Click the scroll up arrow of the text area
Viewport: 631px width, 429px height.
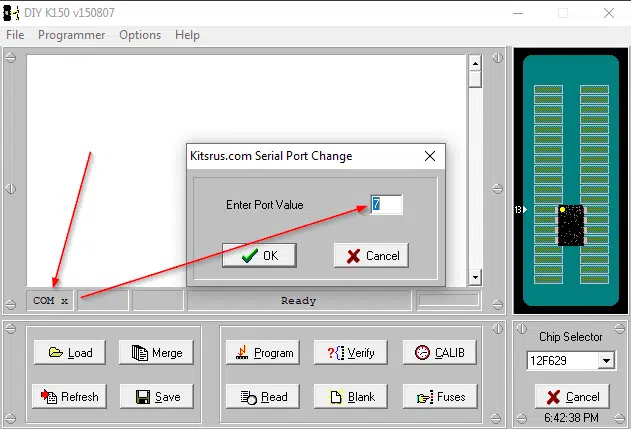[475, 63]
